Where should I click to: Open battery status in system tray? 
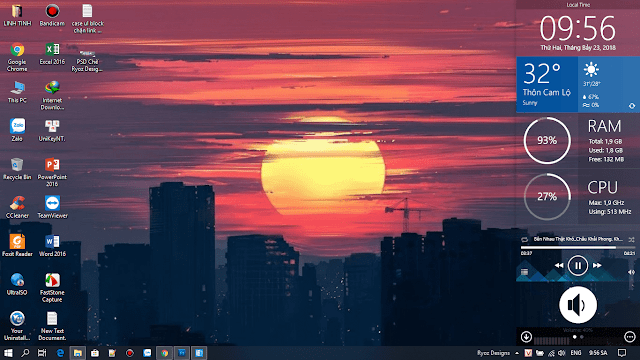(540, 353)
